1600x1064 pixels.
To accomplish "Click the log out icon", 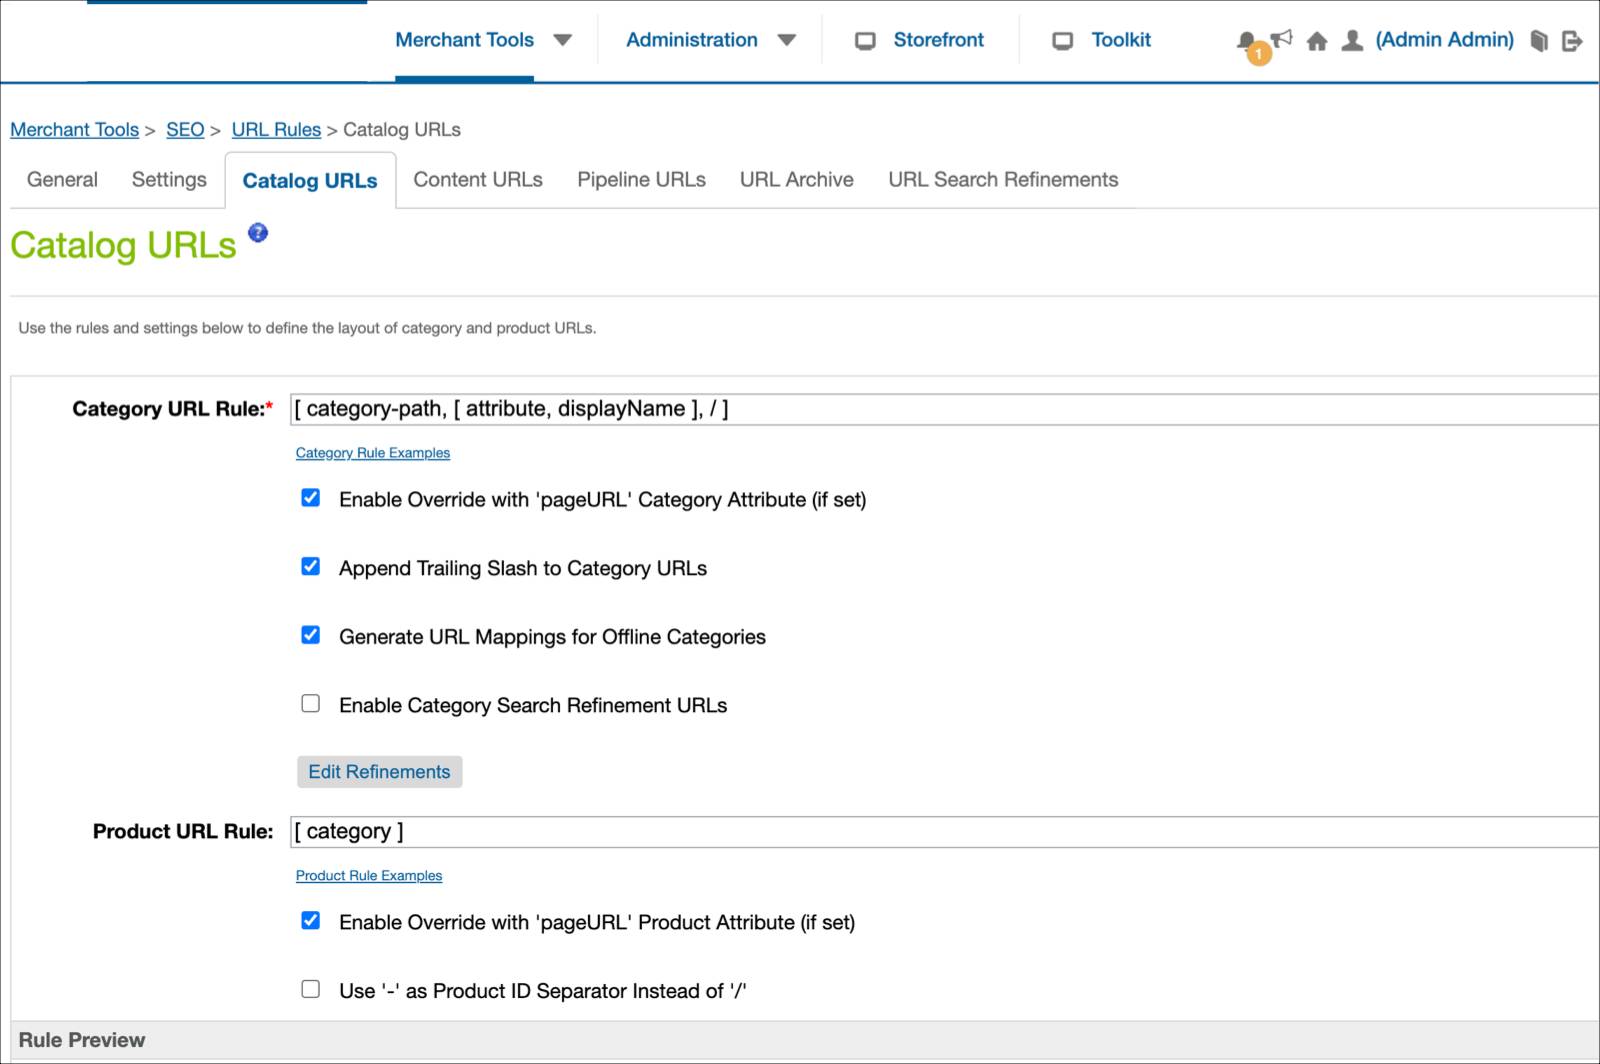I will 1572,41.
